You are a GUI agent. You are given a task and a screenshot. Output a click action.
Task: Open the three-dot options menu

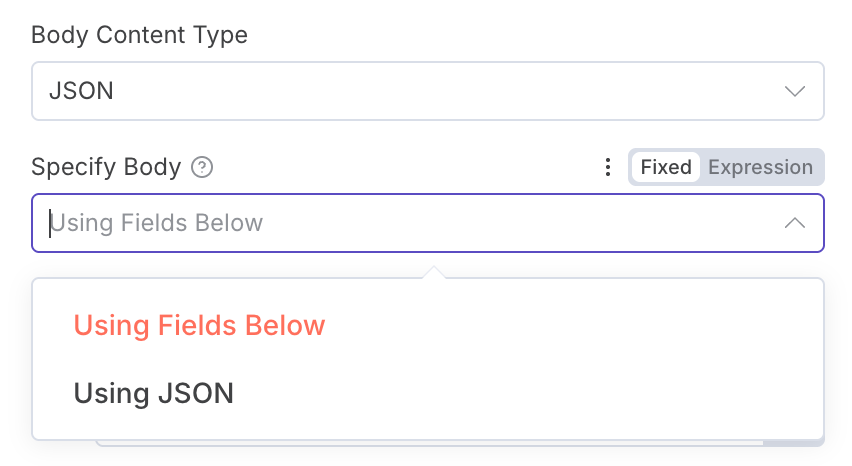607,167
